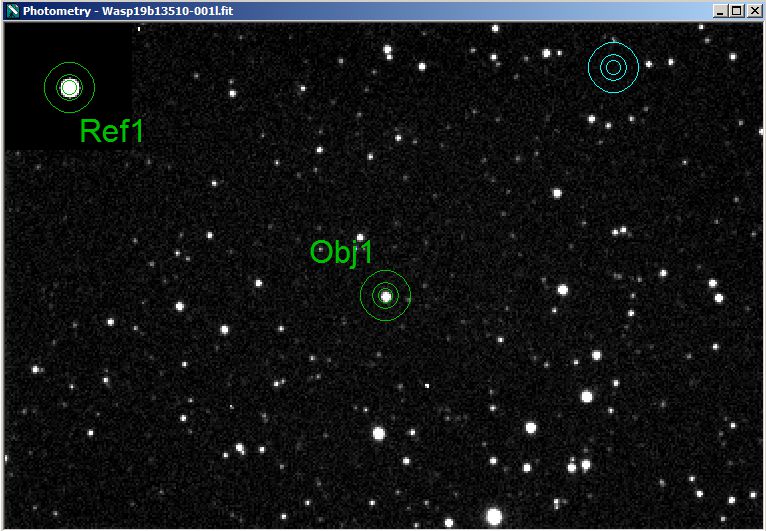Click the green Obj1 aperture circle

385,296
